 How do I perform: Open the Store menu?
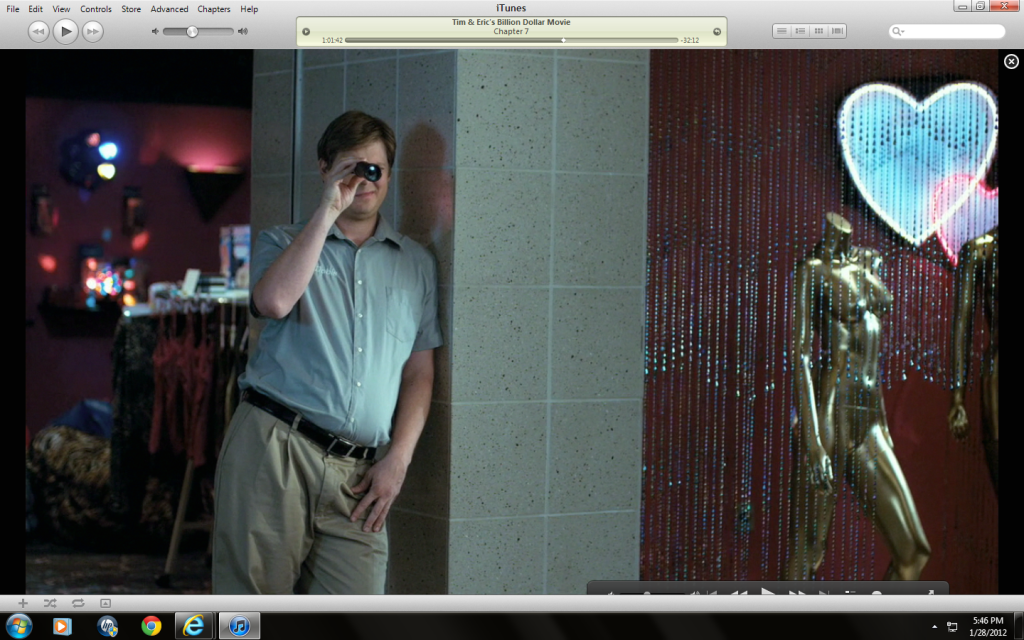[x=131, y=9]
